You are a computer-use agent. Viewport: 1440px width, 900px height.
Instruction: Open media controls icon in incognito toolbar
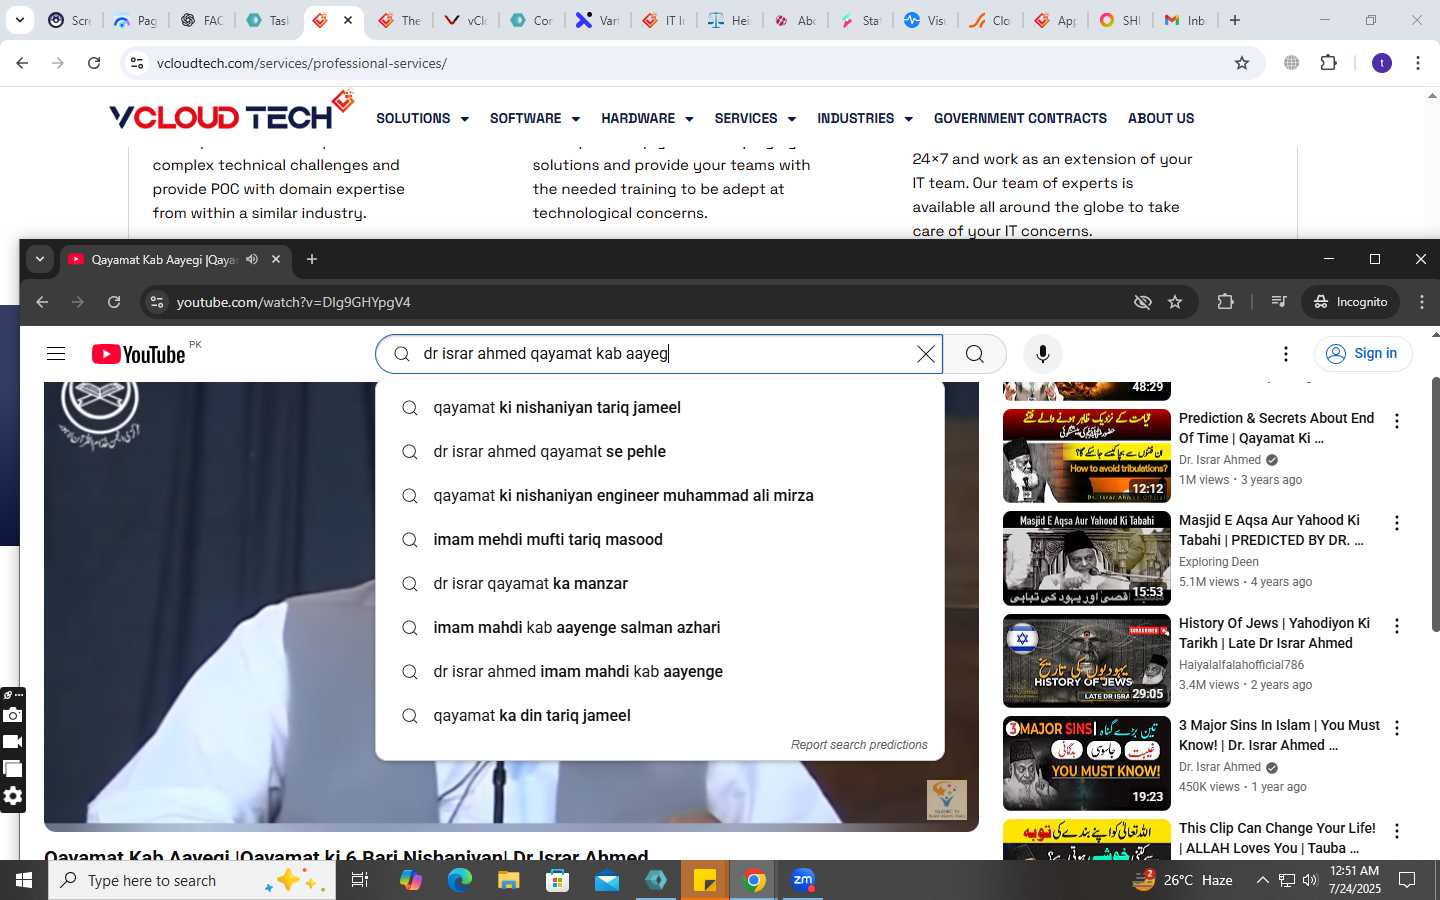1278,302
